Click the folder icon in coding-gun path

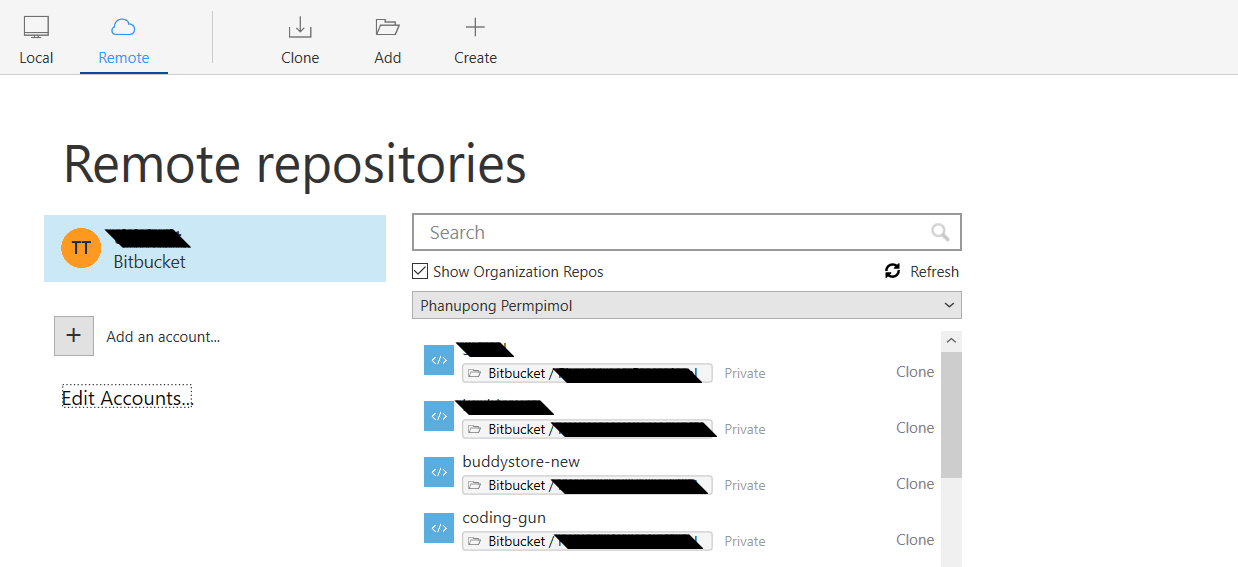(474, 541)
